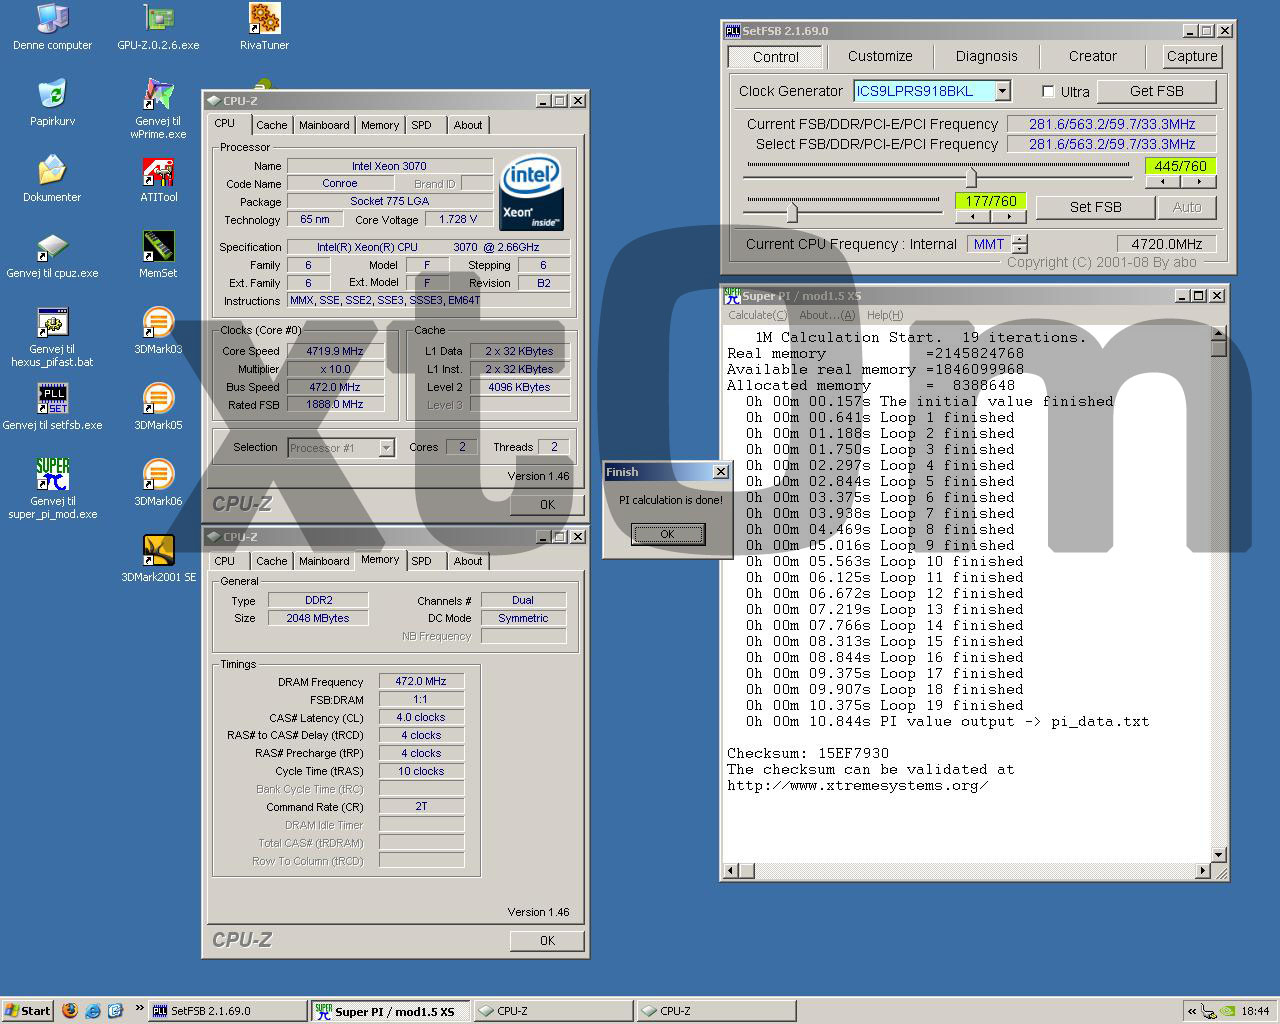The width and height of the screenshot is (1280, 1024).
Task: Switch to Creator tab in SetFSB
Action: (1092, 57)
